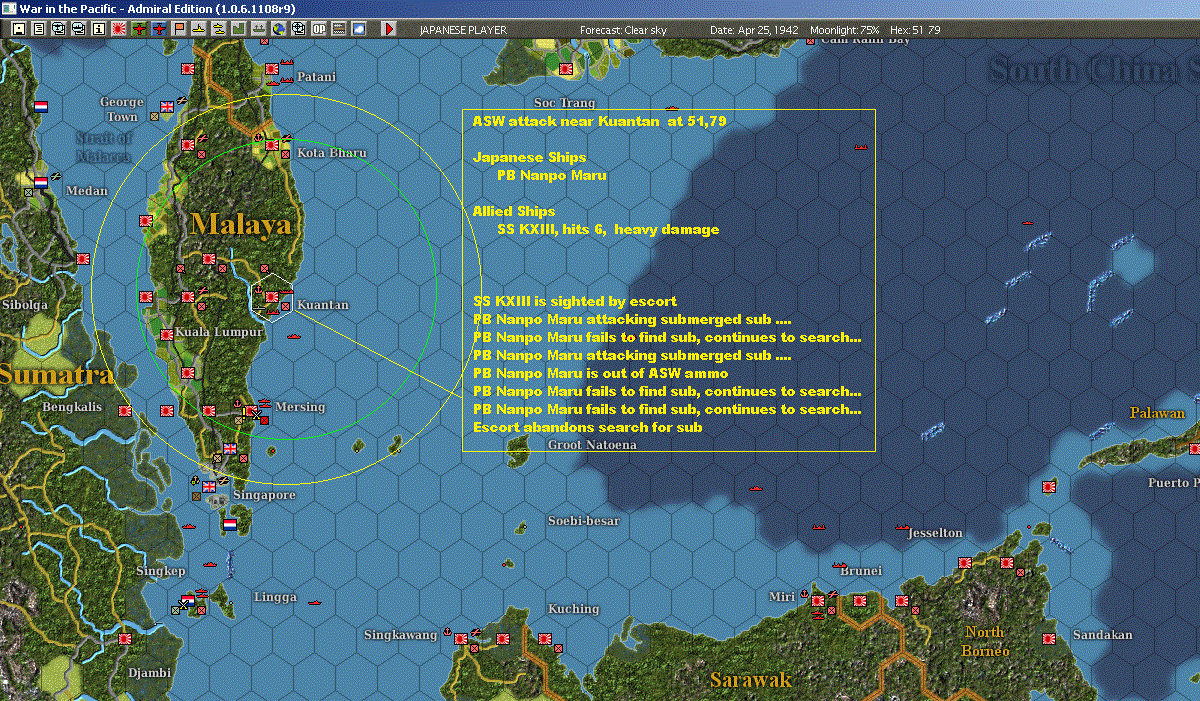Click the British flag base at George Town

[x=167, y=105]
